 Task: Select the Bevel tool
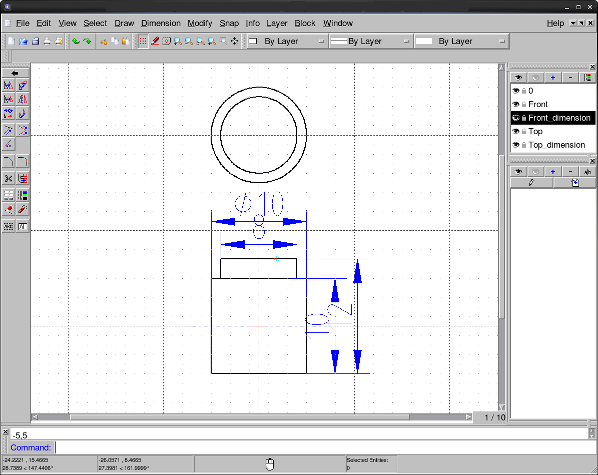pos(8,161)
